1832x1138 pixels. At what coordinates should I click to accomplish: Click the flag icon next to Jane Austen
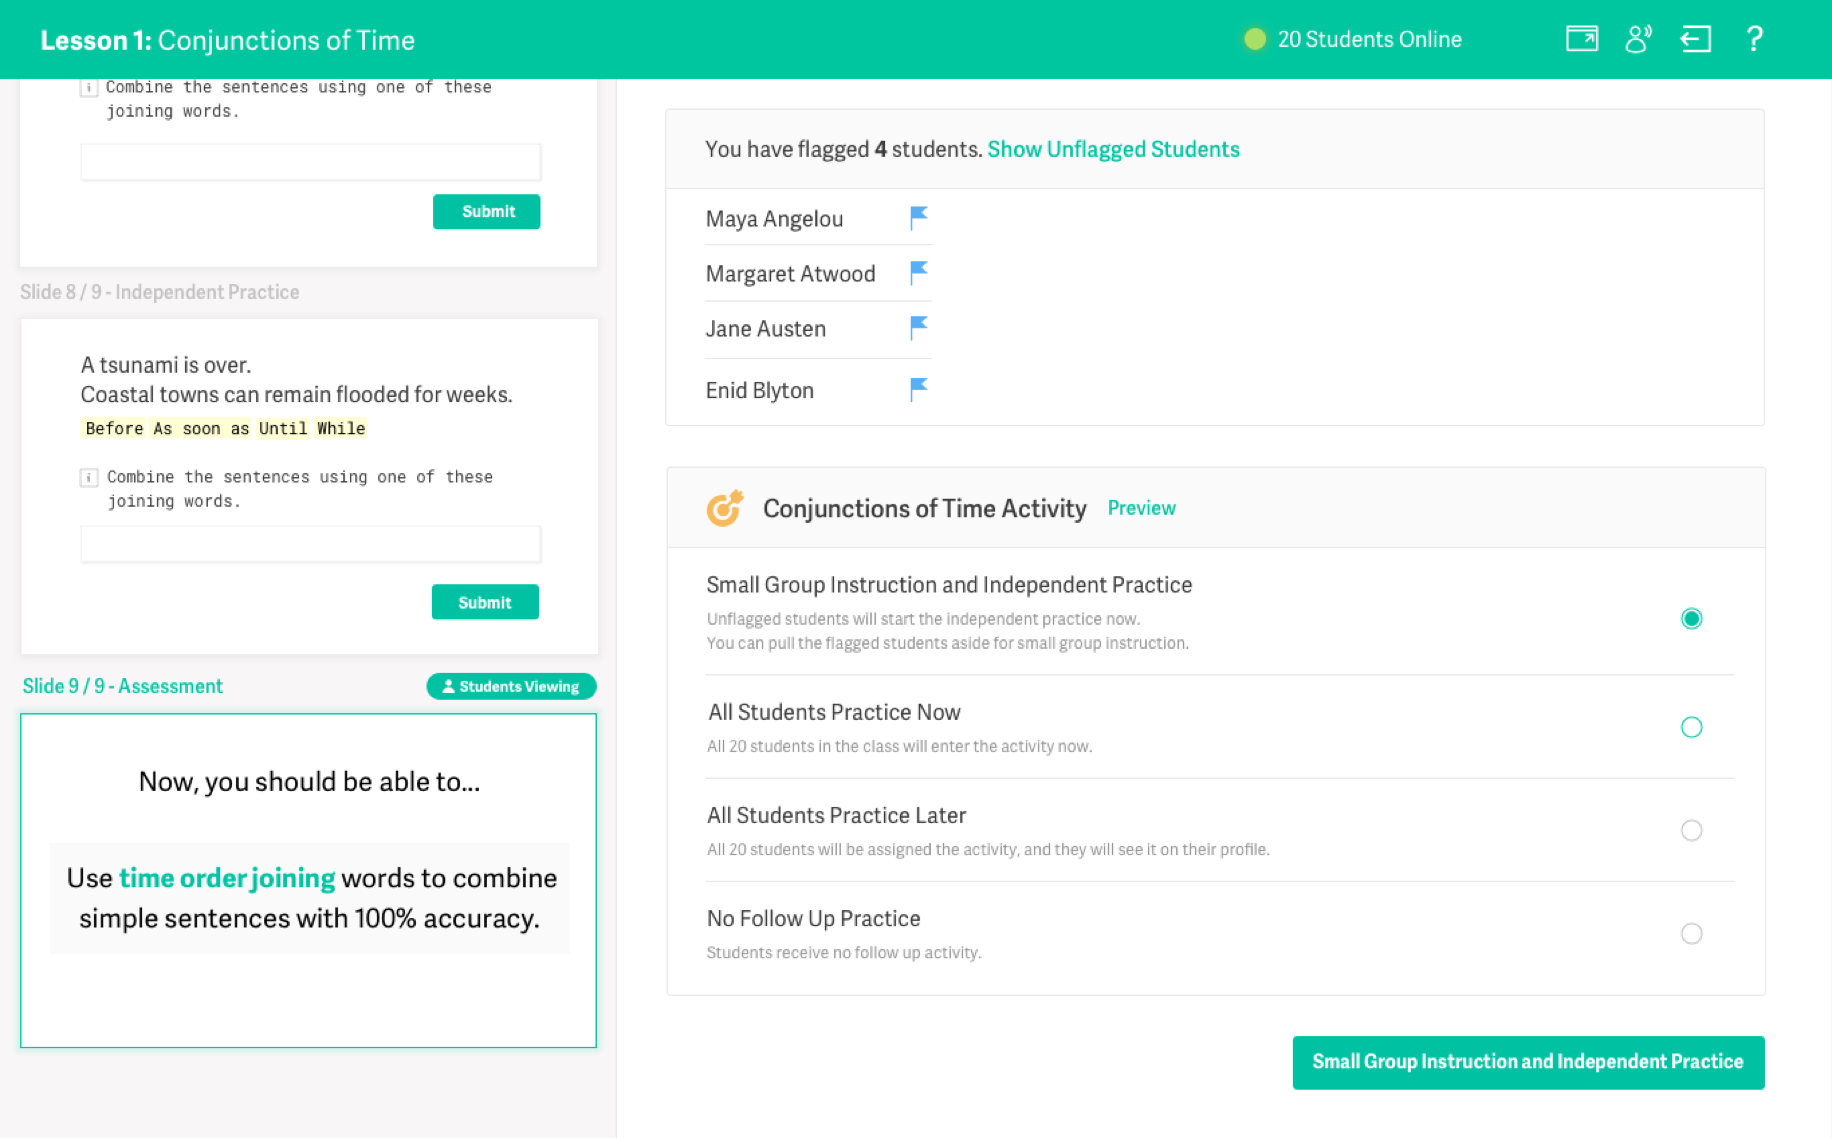point(918,327)
